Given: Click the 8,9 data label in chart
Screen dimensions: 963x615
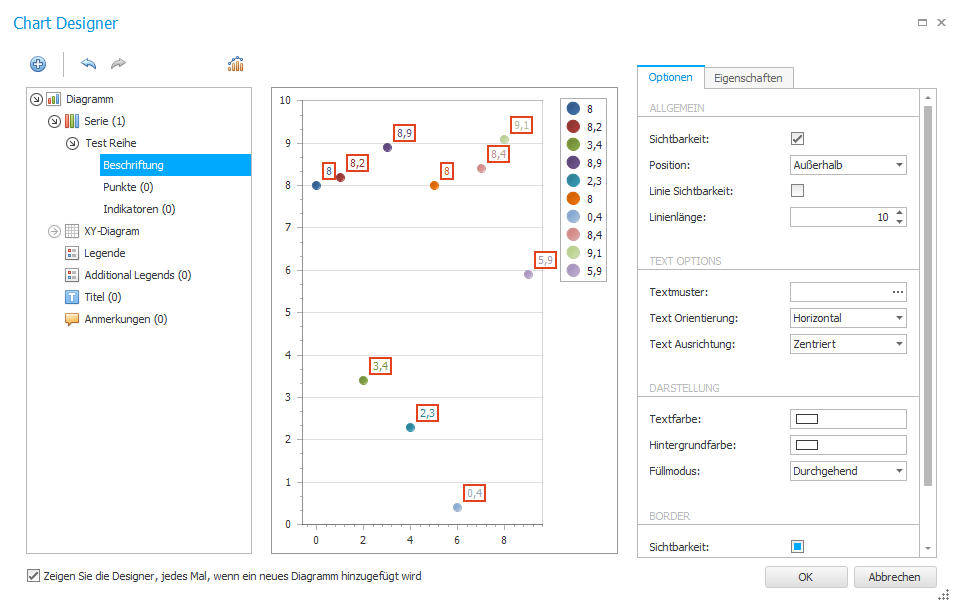Looking at the screenshot, I should click(405, 133).
